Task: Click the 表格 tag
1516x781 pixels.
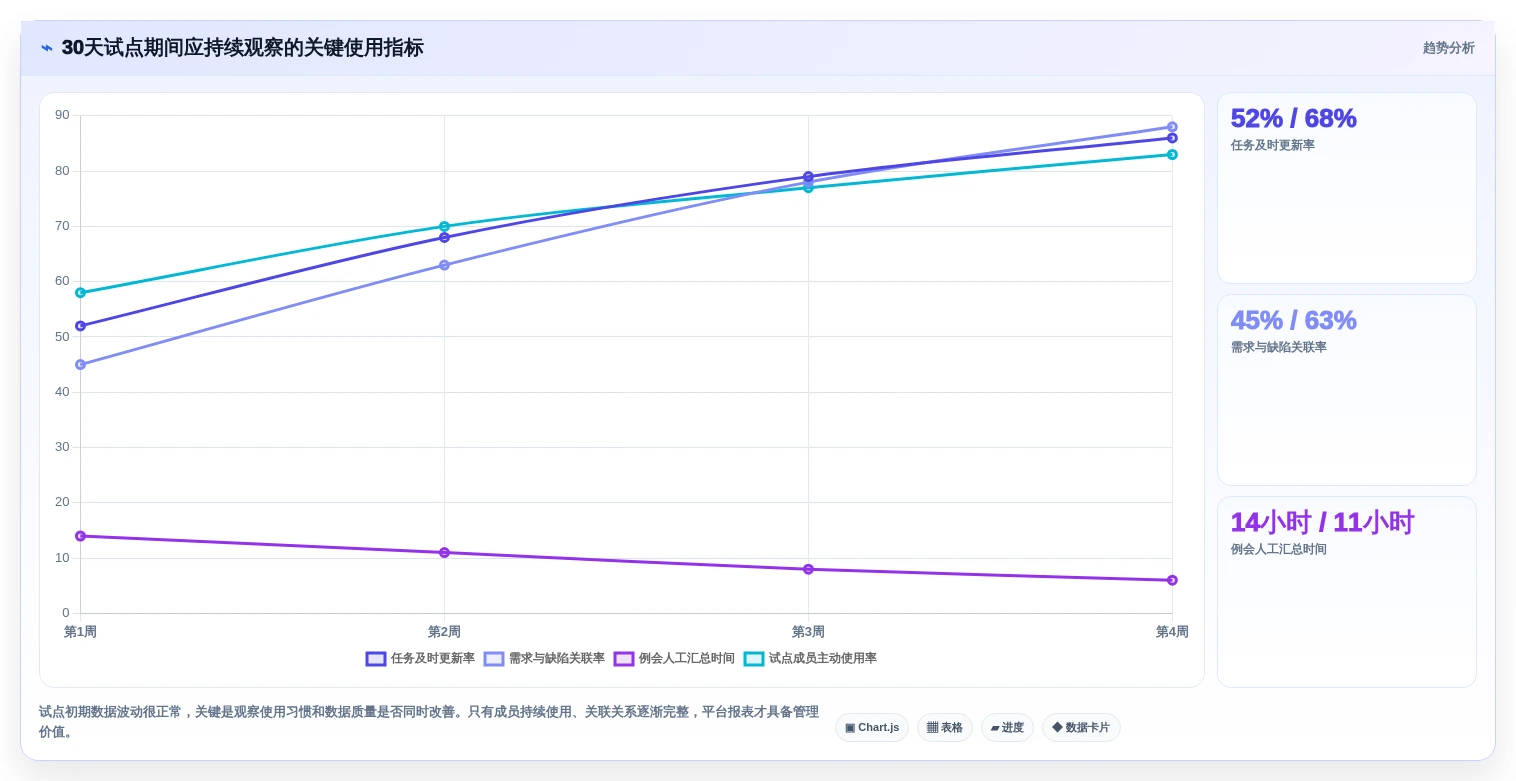Action: coord(945,728)
